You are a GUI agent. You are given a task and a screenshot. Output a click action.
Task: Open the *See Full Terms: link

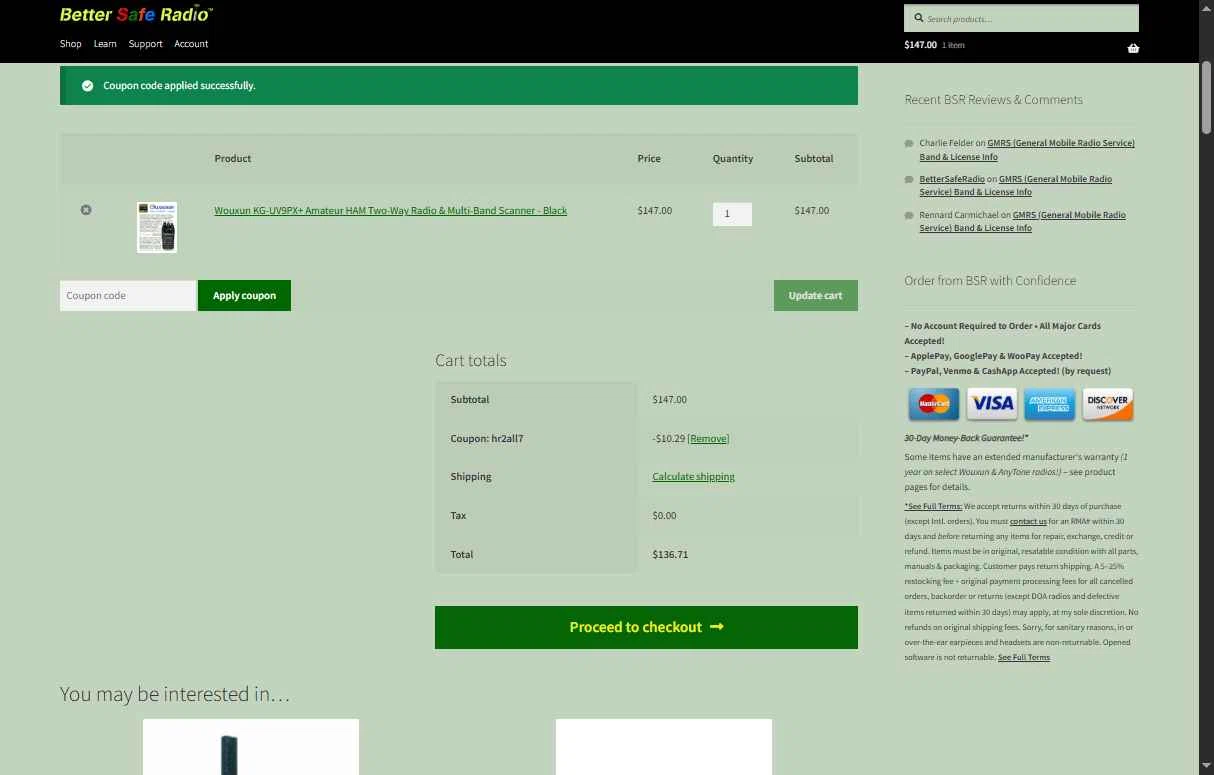coord(933,507)
